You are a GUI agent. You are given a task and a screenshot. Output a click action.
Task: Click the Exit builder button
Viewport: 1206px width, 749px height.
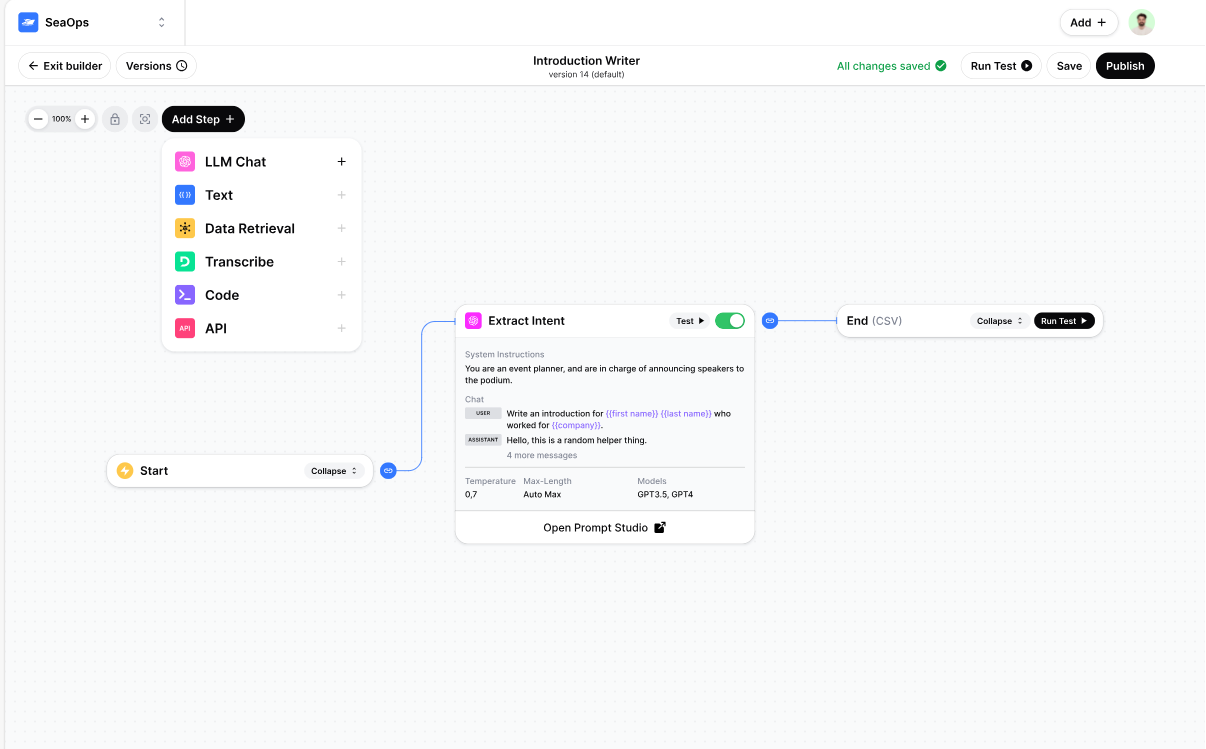[x=65, y=66]
